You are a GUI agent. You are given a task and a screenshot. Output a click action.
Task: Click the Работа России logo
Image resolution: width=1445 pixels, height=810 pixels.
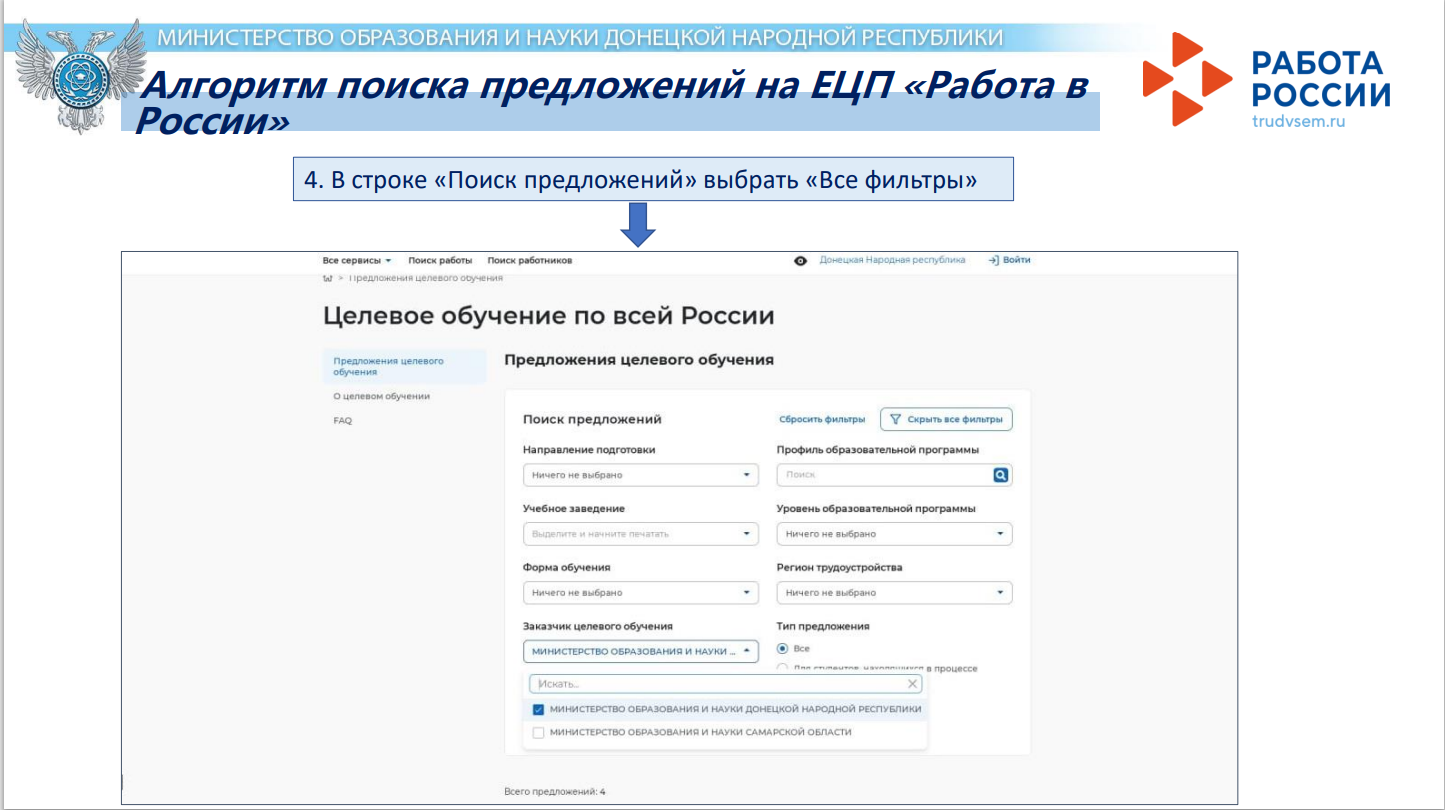1267,79
